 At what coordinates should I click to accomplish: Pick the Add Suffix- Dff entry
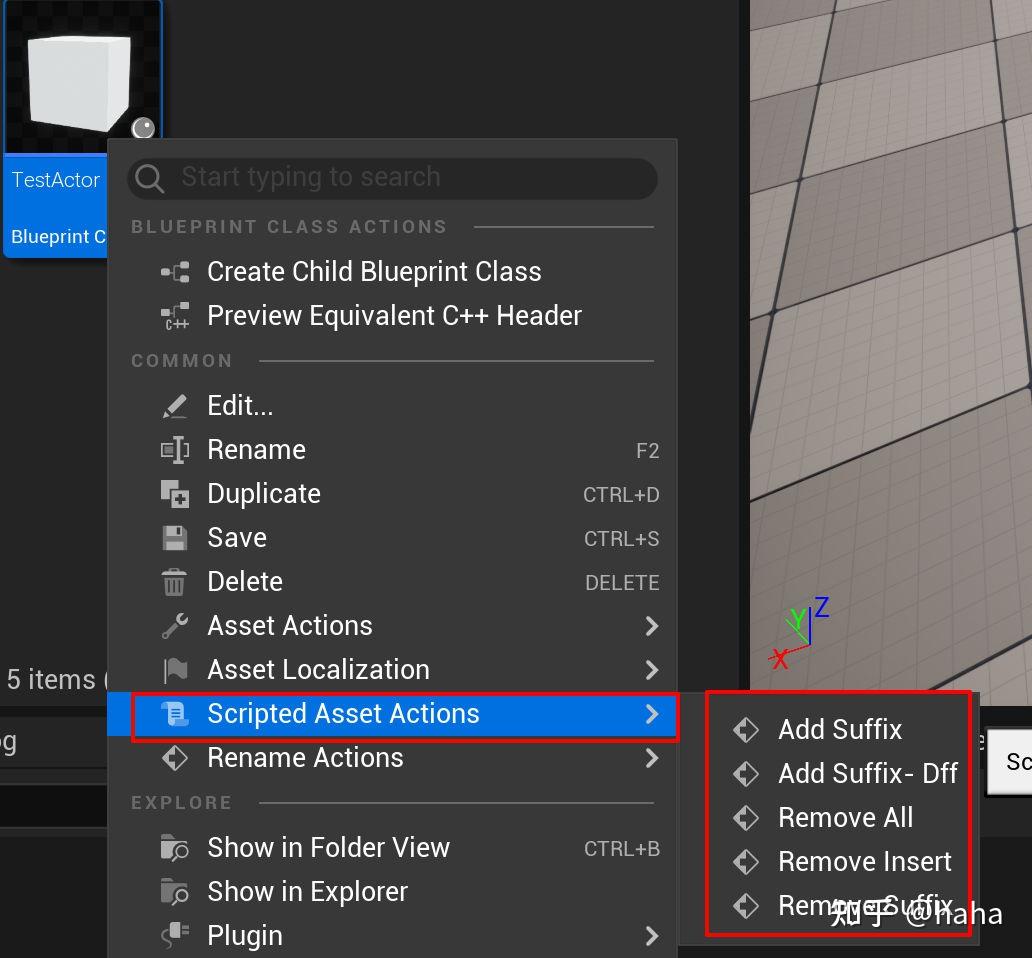click(867, 774)
